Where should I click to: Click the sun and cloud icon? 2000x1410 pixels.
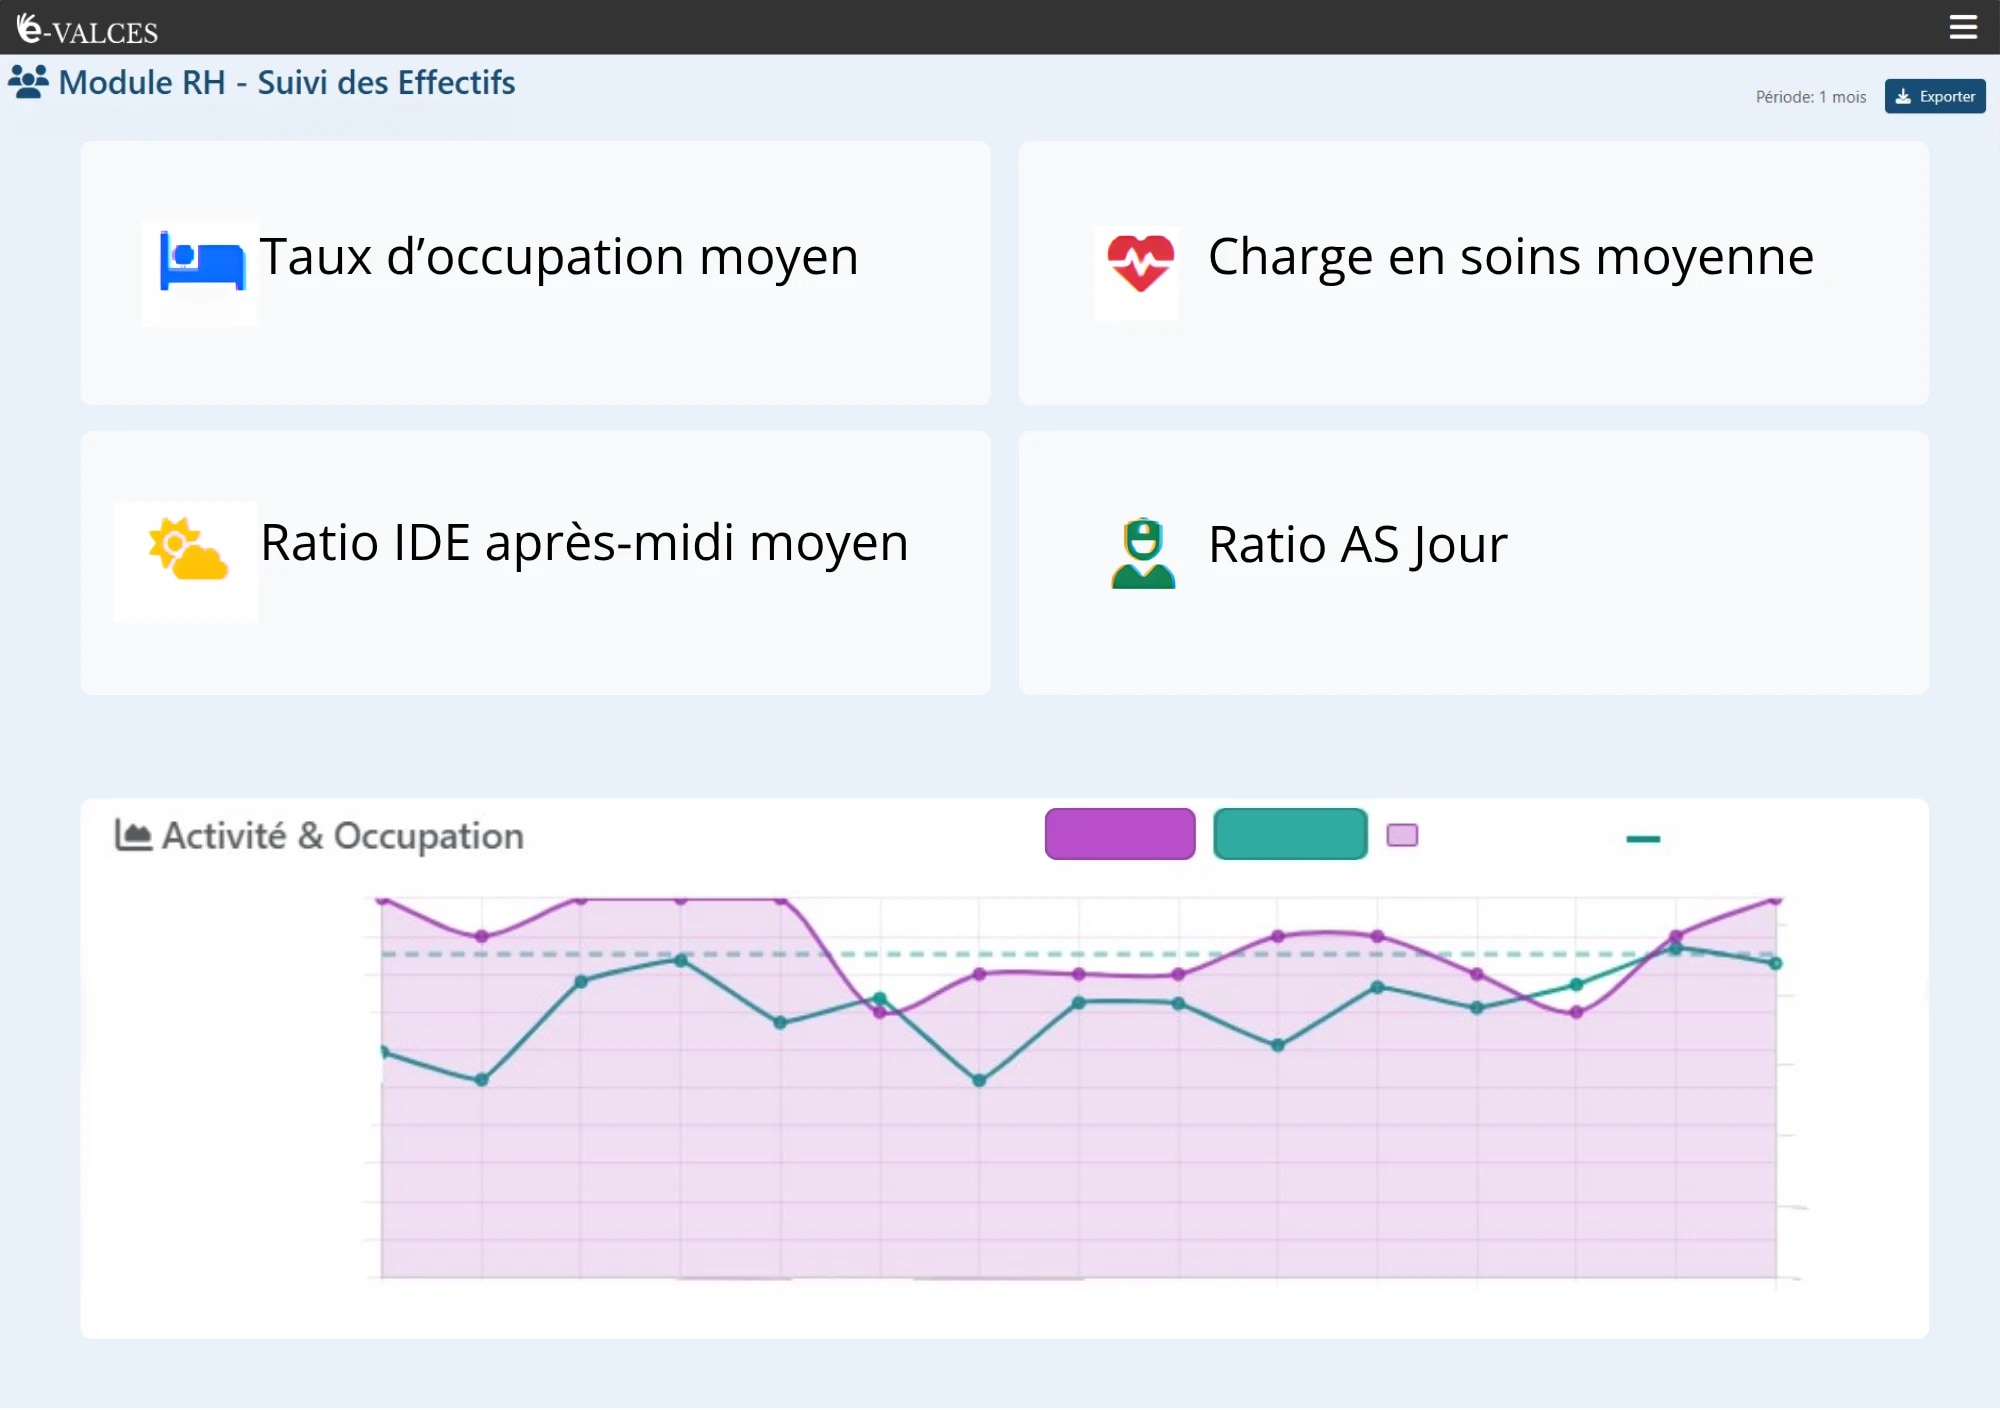click(x=187, y=549)
